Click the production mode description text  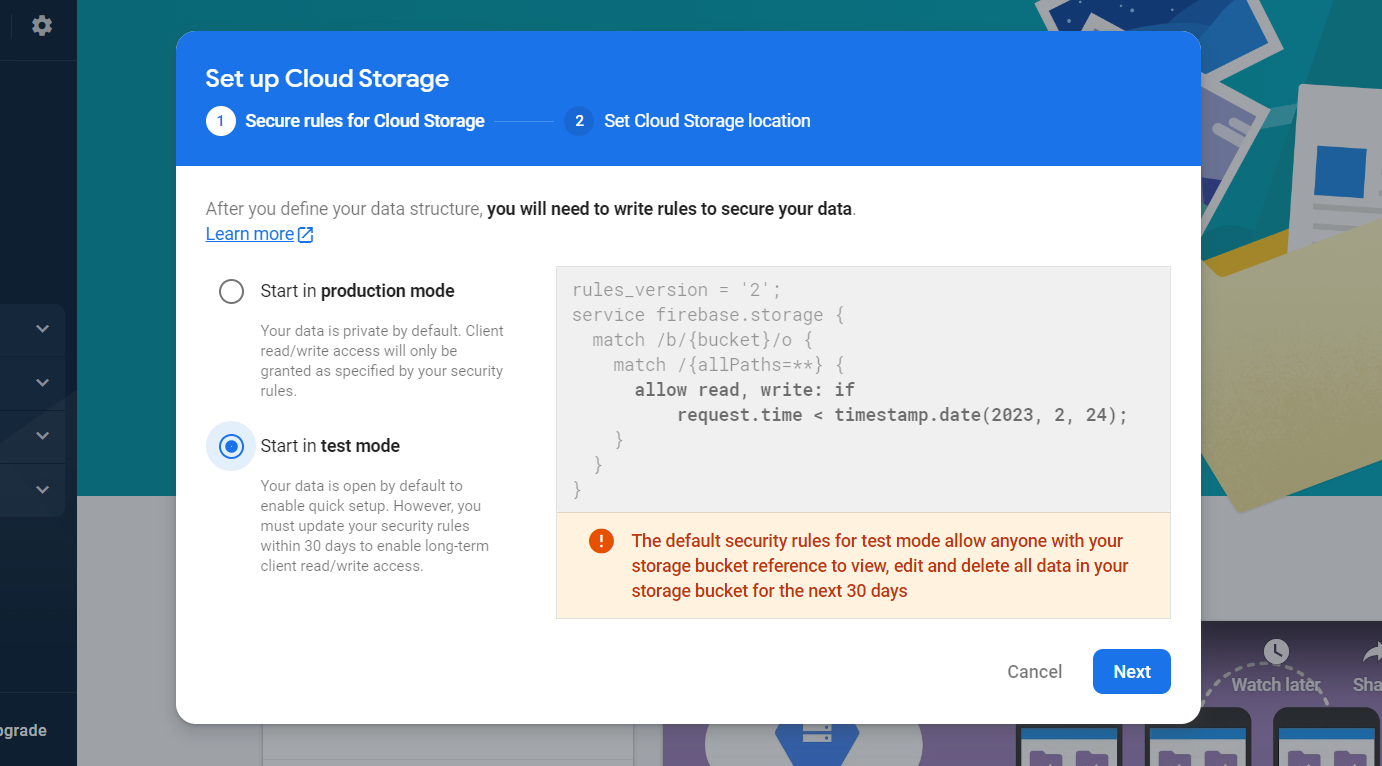tap(382, 361)
